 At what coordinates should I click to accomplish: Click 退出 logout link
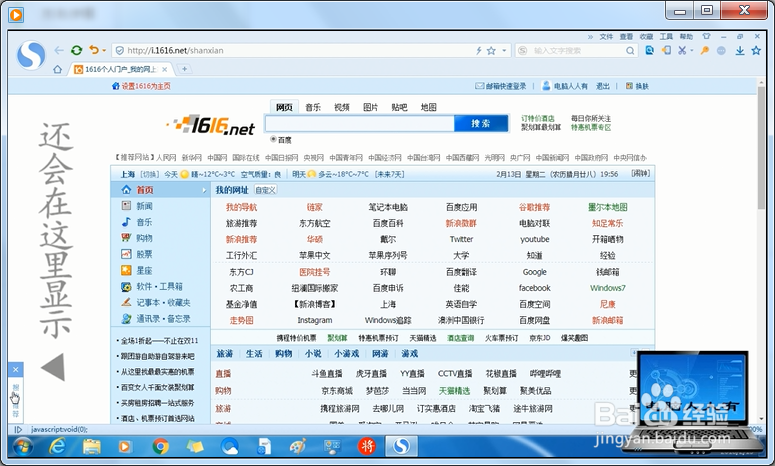click(603, 86)
